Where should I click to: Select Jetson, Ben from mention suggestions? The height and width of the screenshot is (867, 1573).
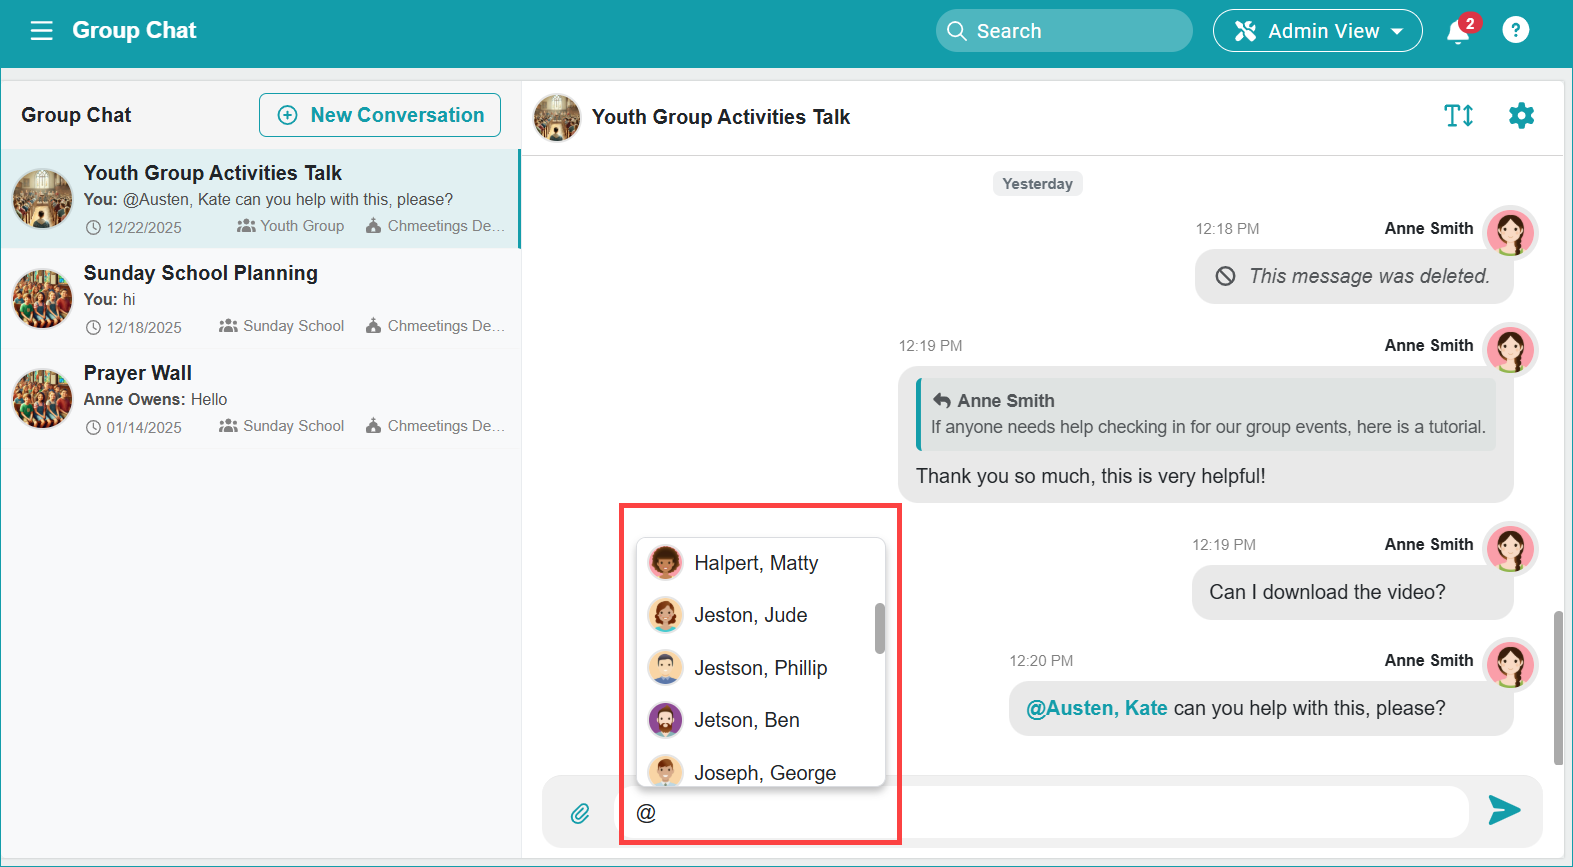click(x=746, y=720)
